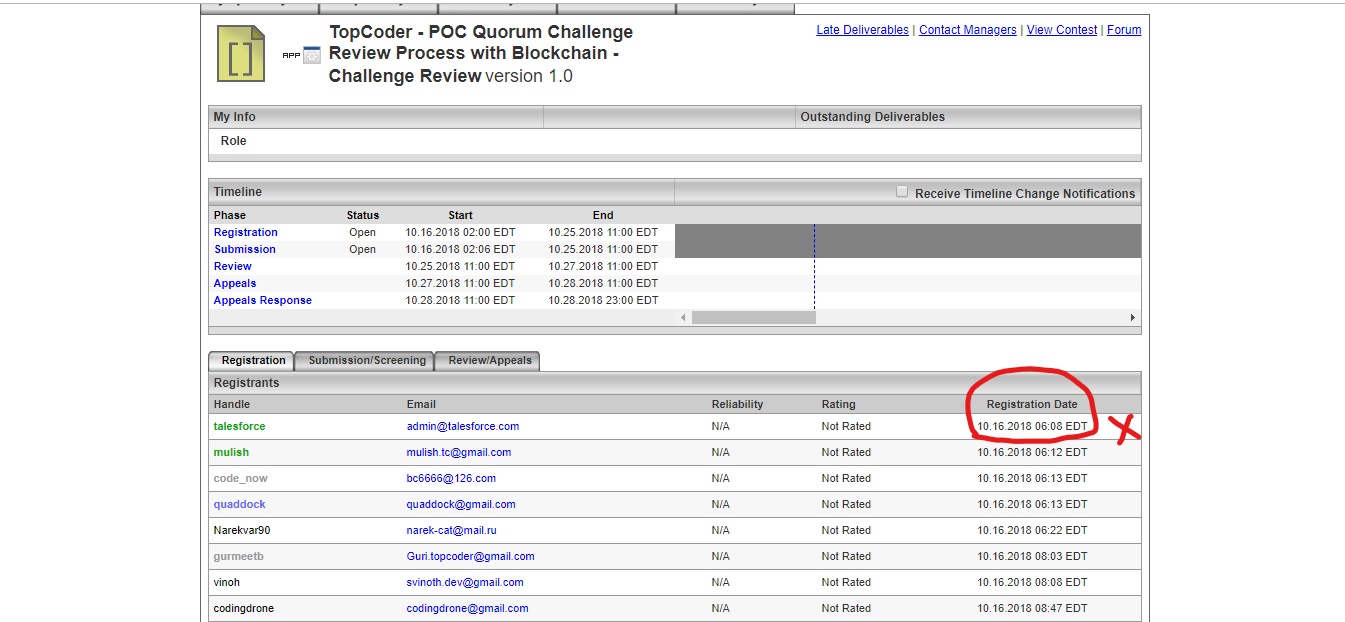Open Narekvar90 handle profile
Screen dimensions: 1345x622
click(x=242, y=530)
